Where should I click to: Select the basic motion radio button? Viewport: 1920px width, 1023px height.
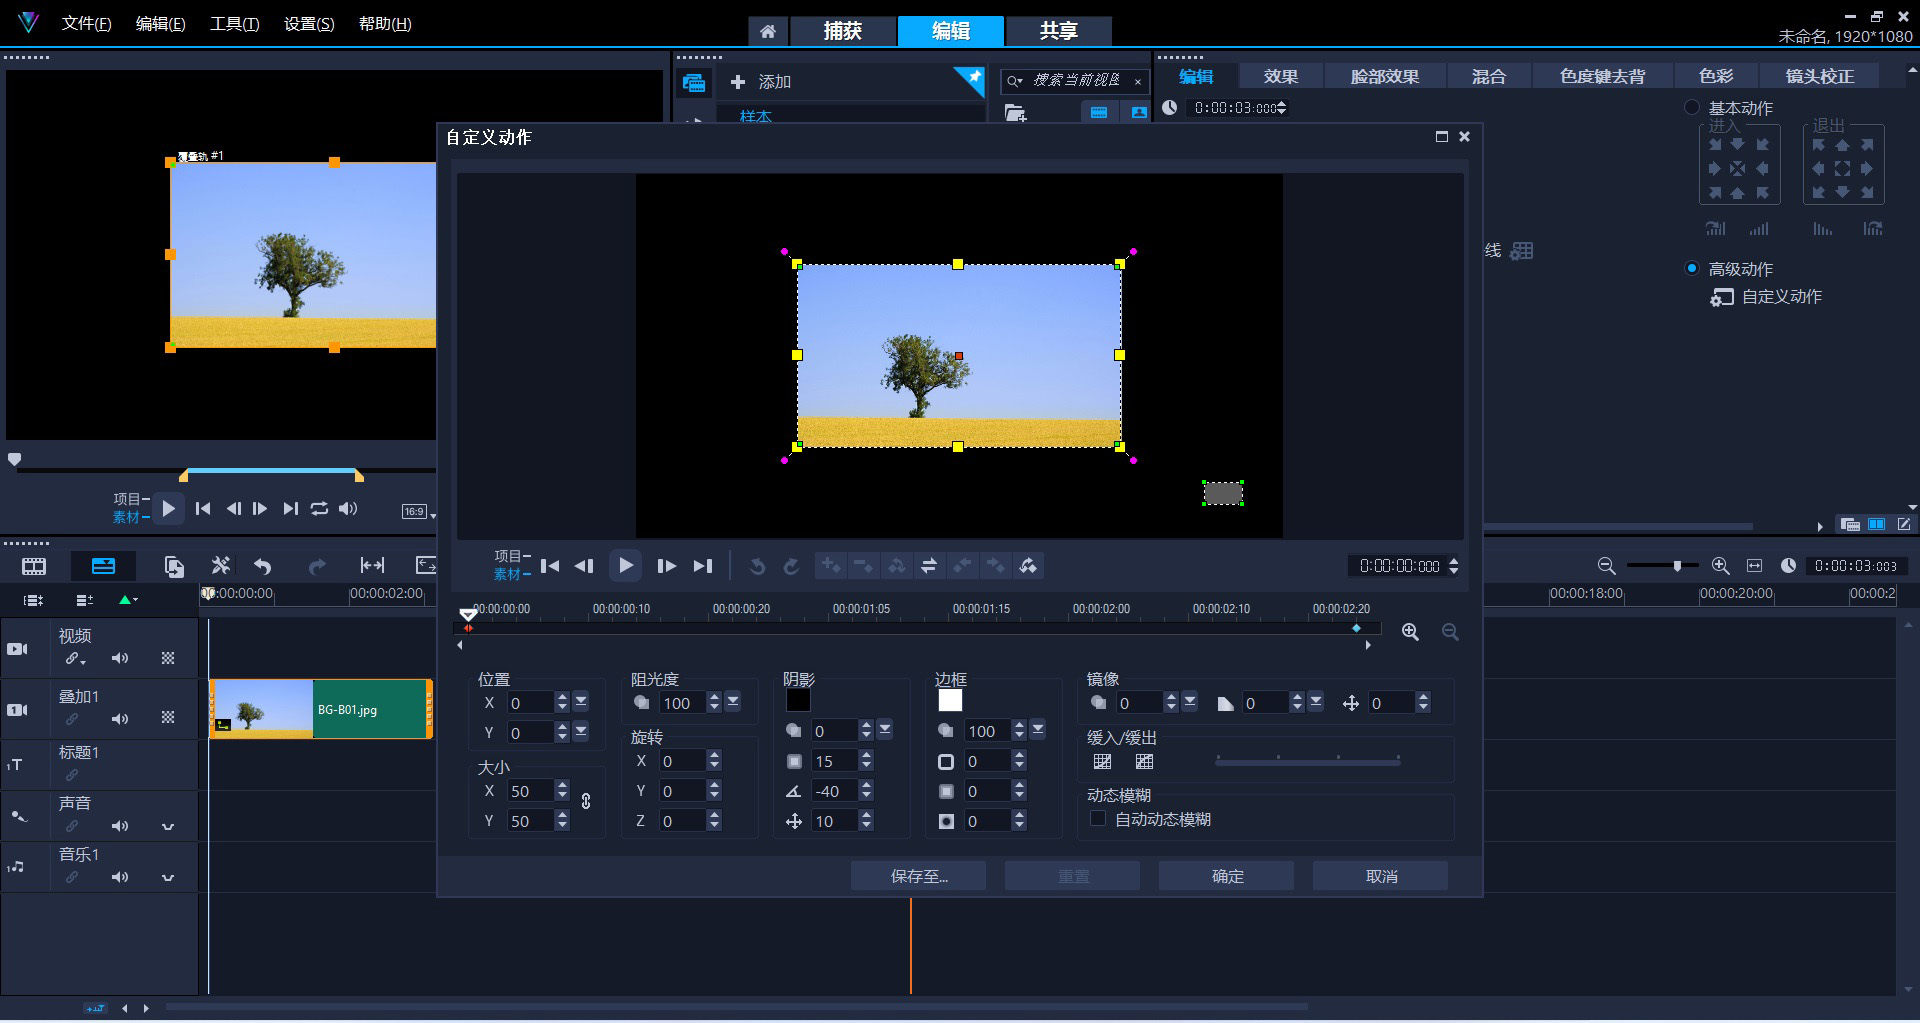click(x=1692, y=107)
